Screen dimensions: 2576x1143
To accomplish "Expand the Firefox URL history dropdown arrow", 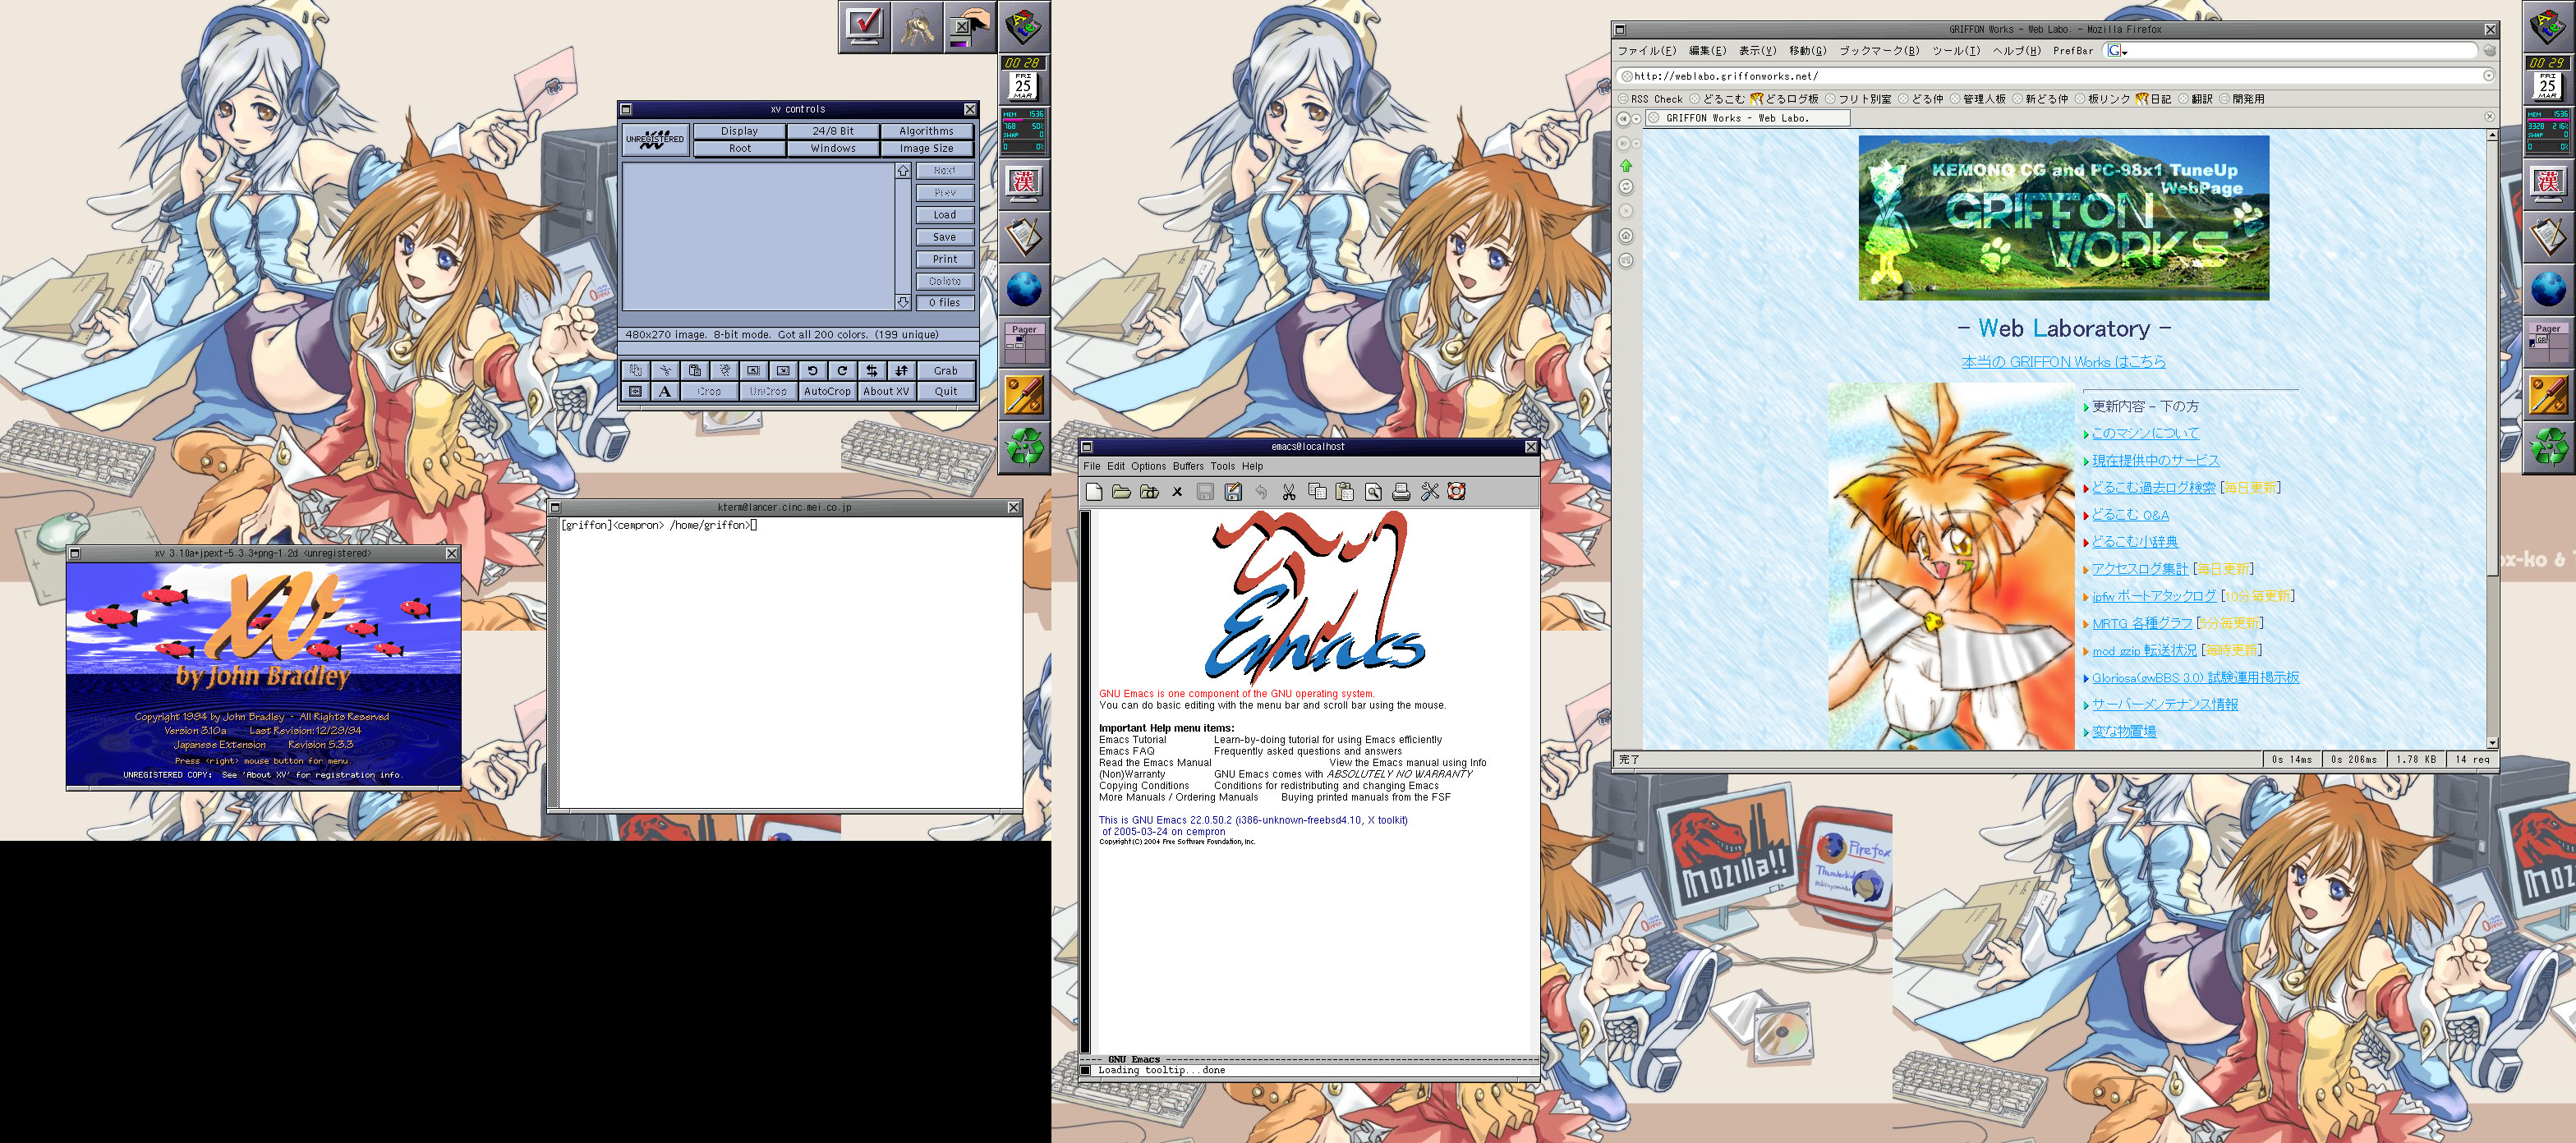I will click(2488, 76).
